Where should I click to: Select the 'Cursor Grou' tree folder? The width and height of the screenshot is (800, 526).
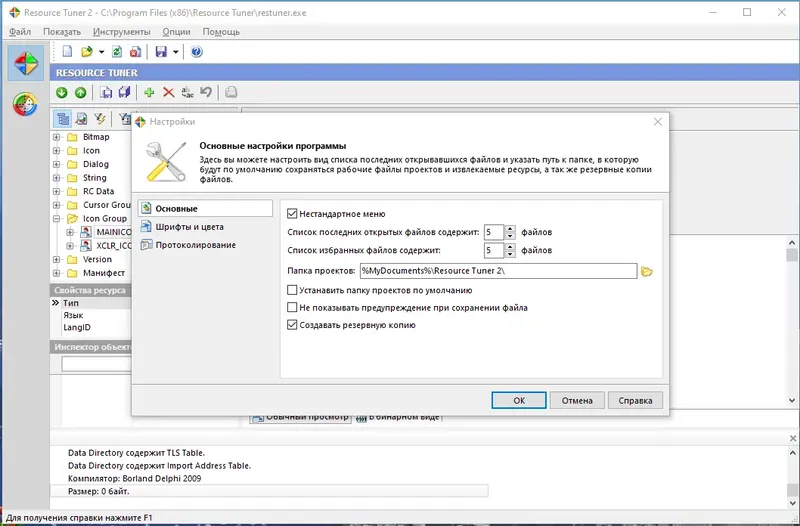[x=107, y=205]
